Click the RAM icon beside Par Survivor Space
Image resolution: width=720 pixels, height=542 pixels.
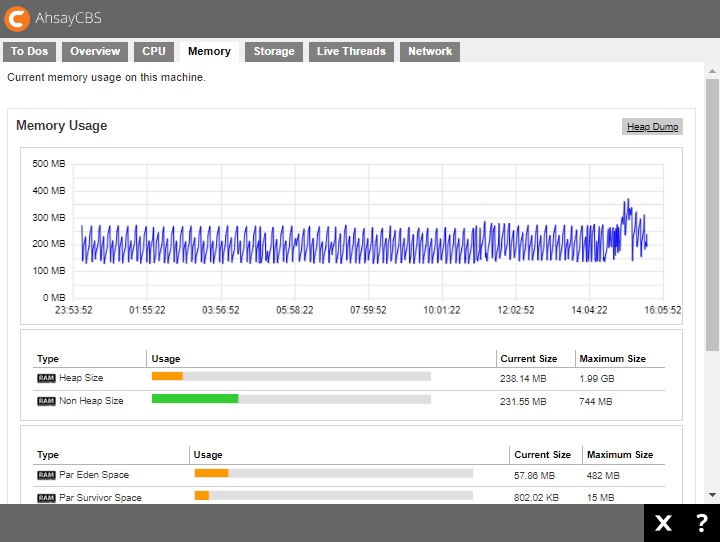pos(46,498)
